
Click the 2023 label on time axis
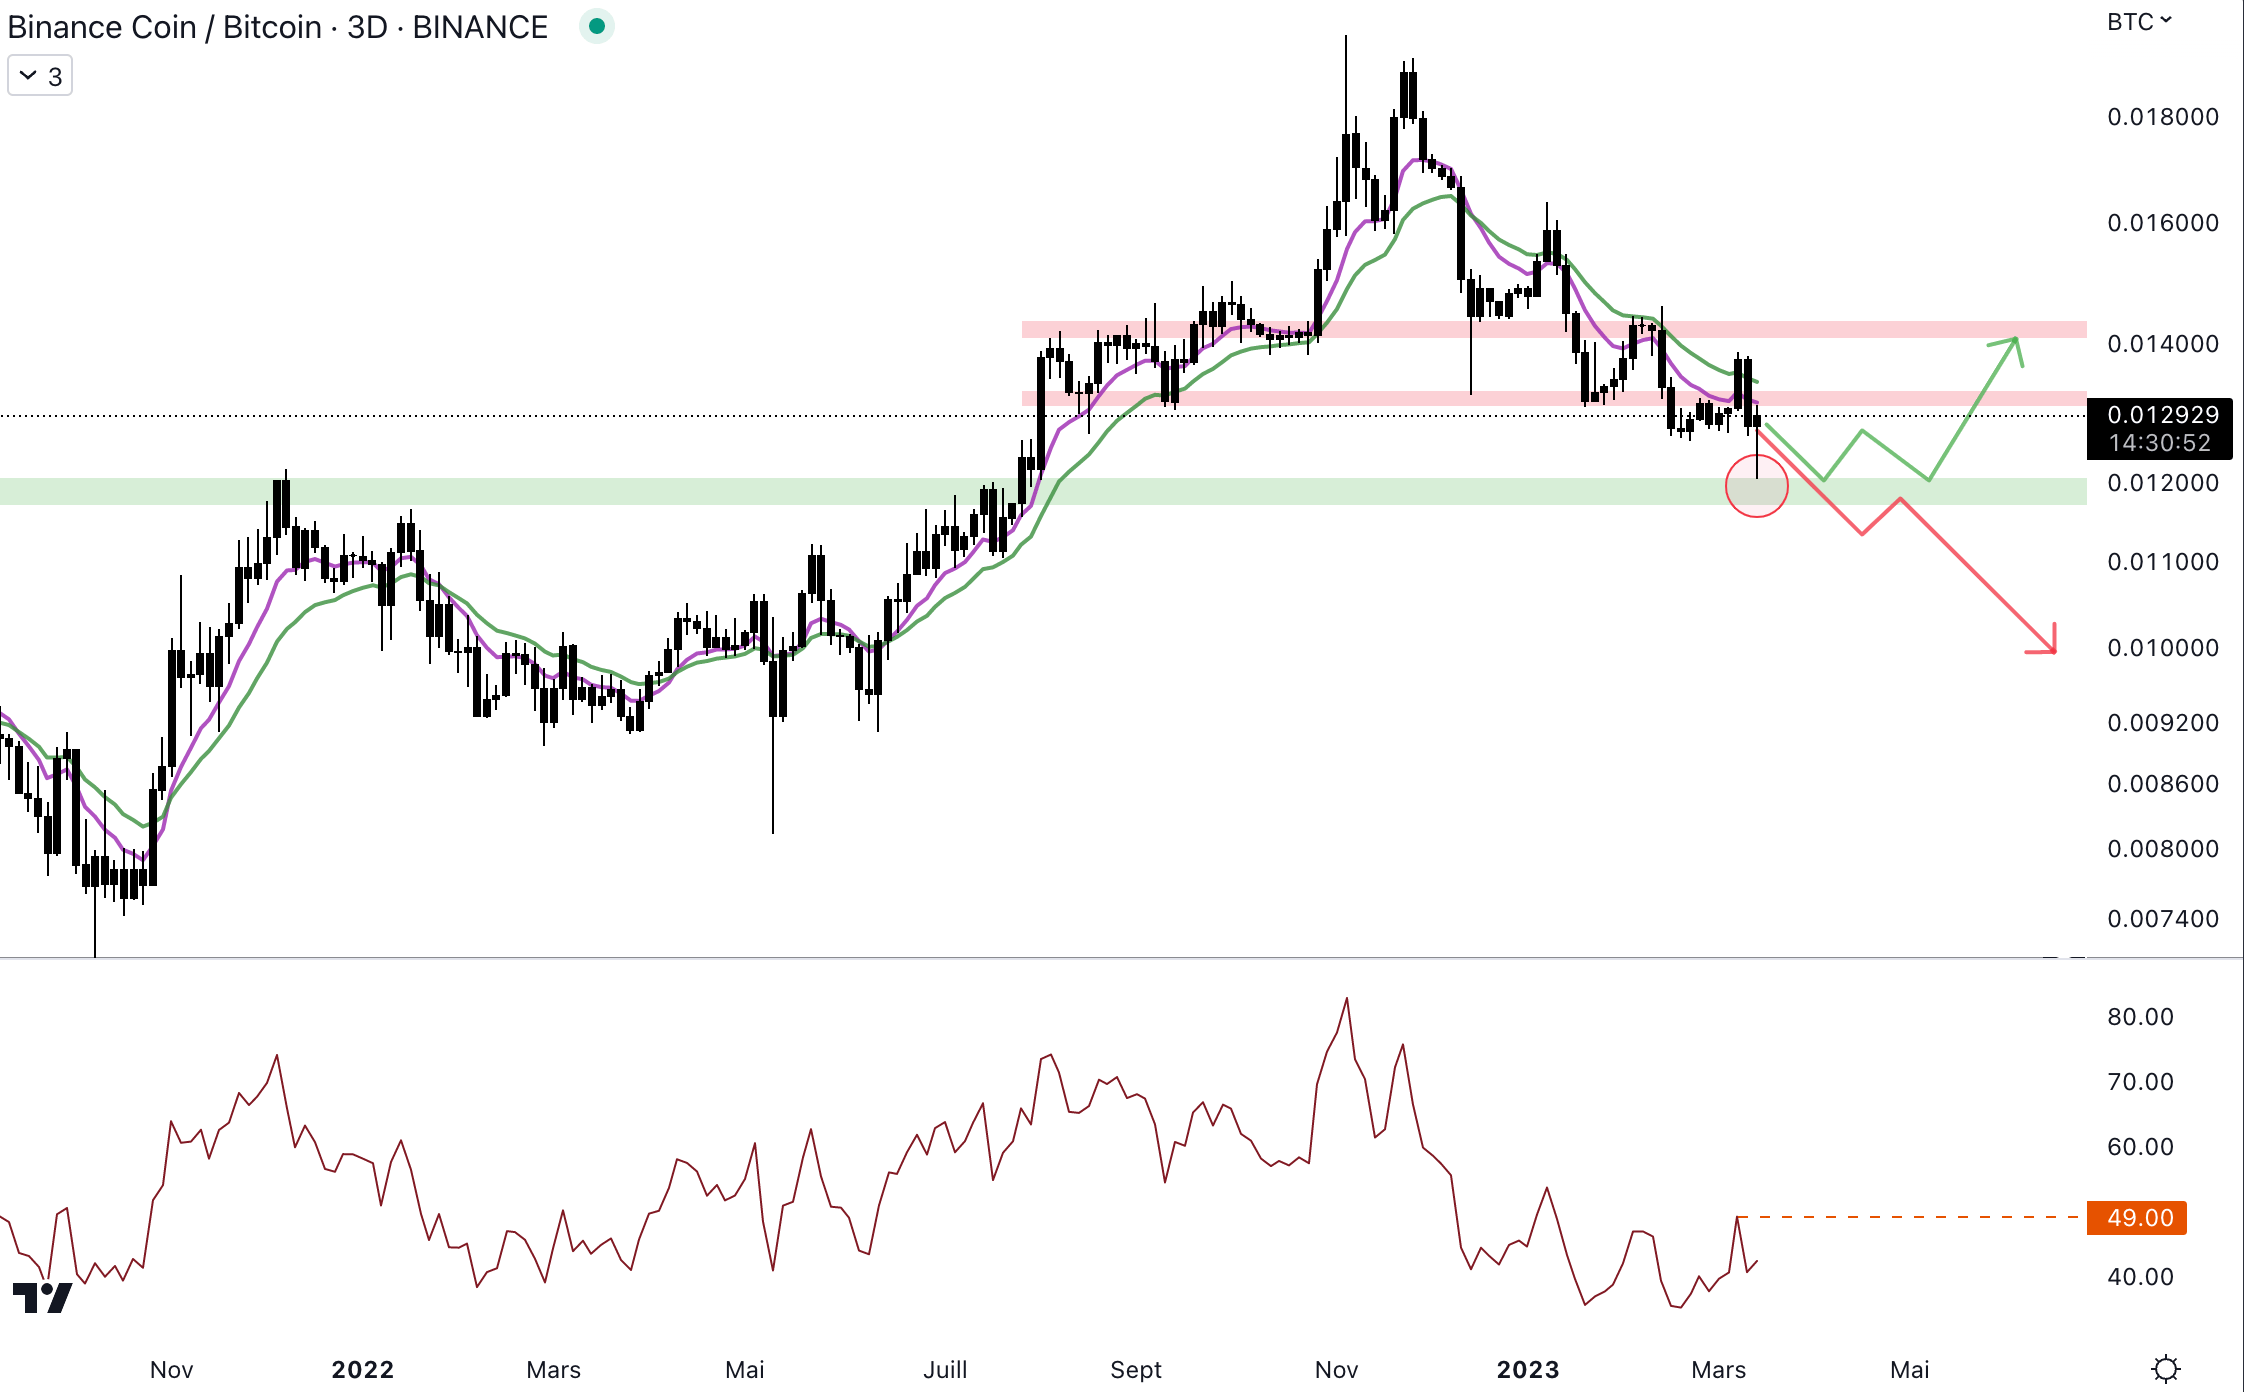(x=1527, y=1369)
